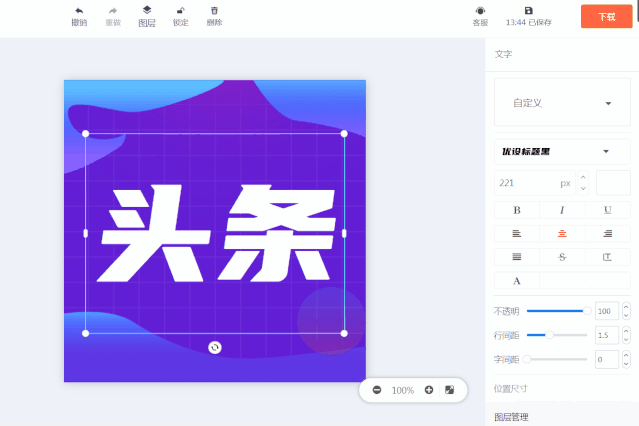Click the save icon above 已保存
This screenshot has height=426, width=639.
pyautogui.click(x=529, y=10)
